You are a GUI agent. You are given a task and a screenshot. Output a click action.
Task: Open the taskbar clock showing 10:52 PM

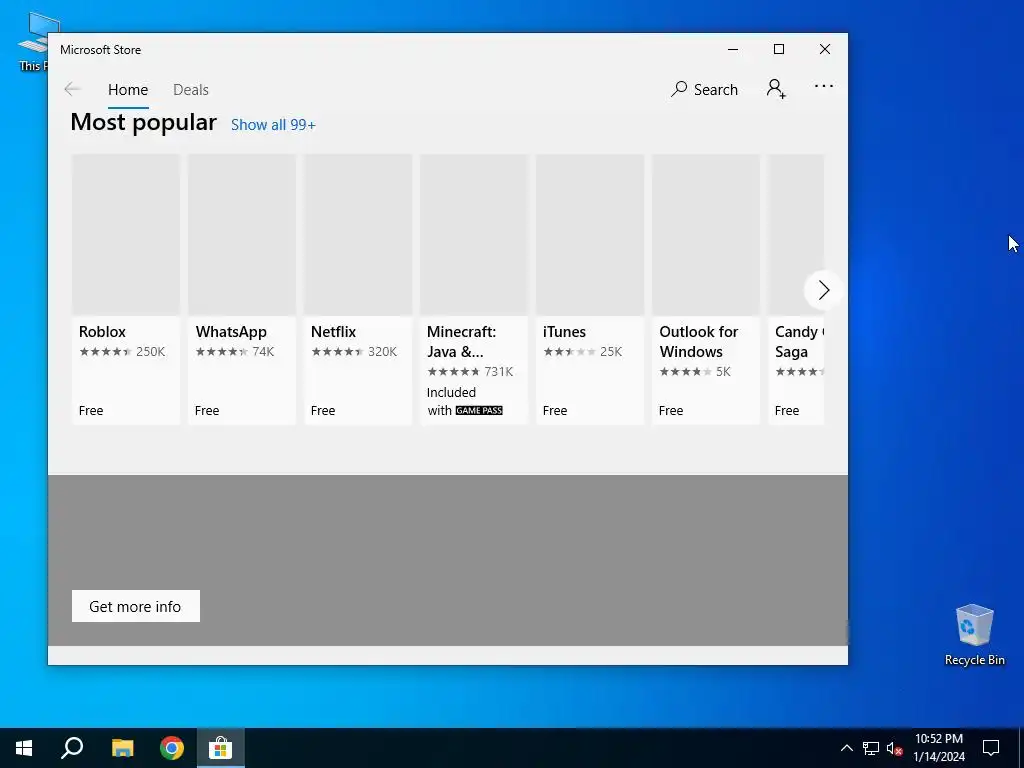938,748
